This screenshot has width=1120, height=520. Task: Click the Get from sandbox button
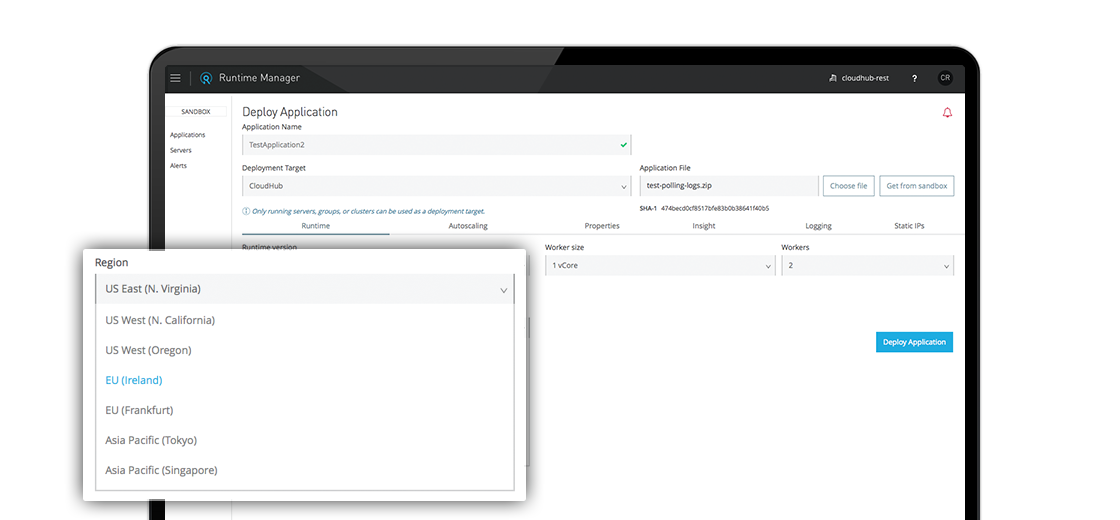tap(916, 186)
